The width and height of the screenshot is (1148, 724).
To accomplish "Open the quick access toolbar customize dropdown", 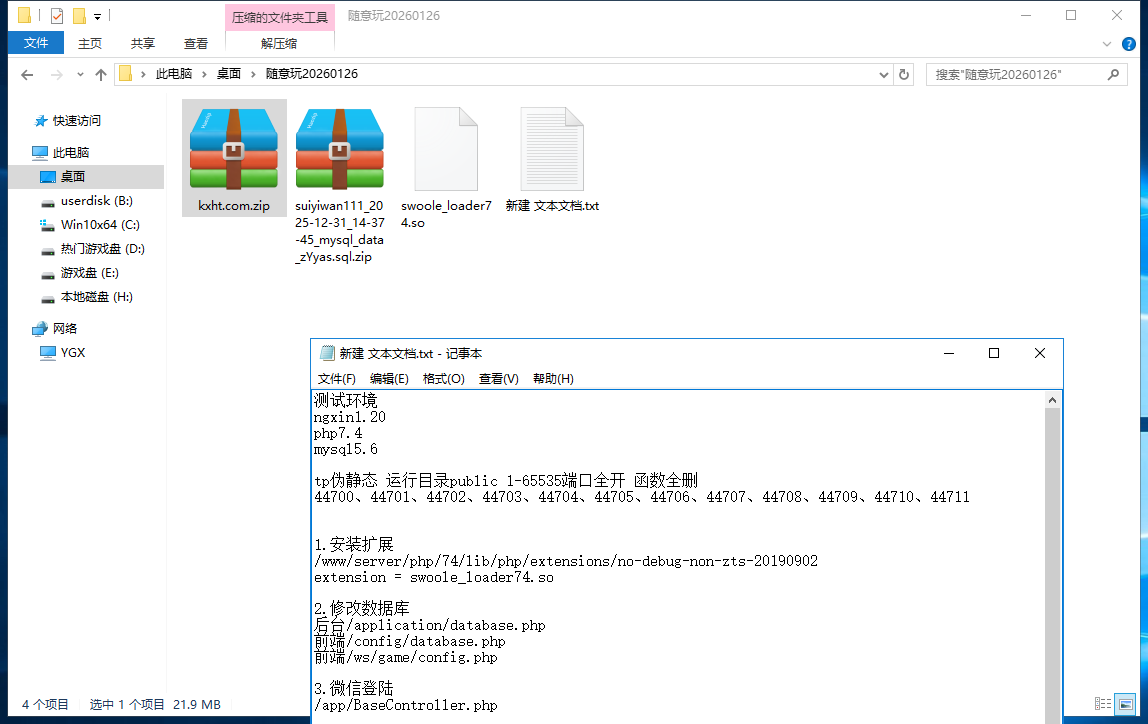I will click(97, 16).
